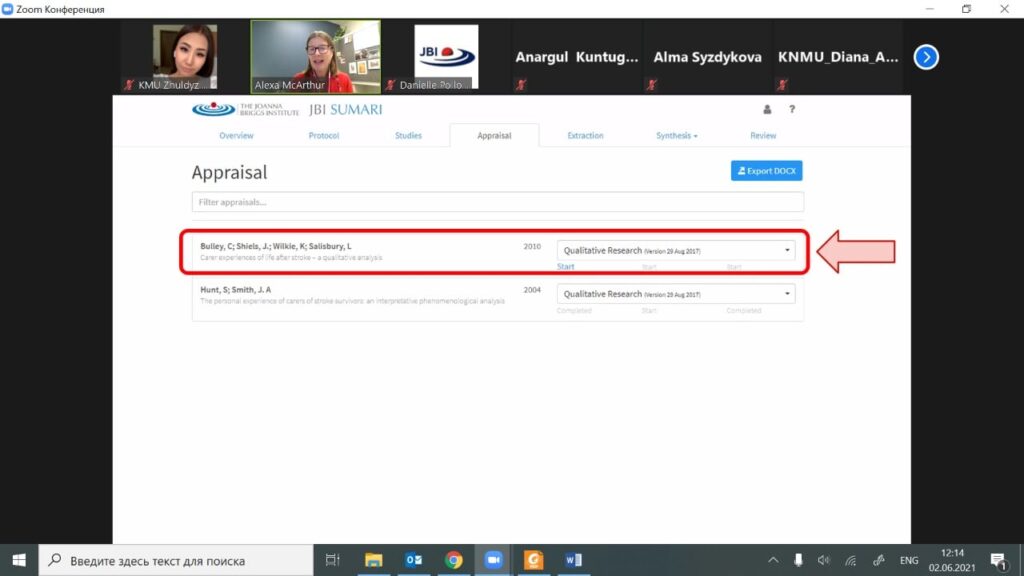Open the Windows notification center icon
This screenshot has width=1024, height=576.
point(998,560)
